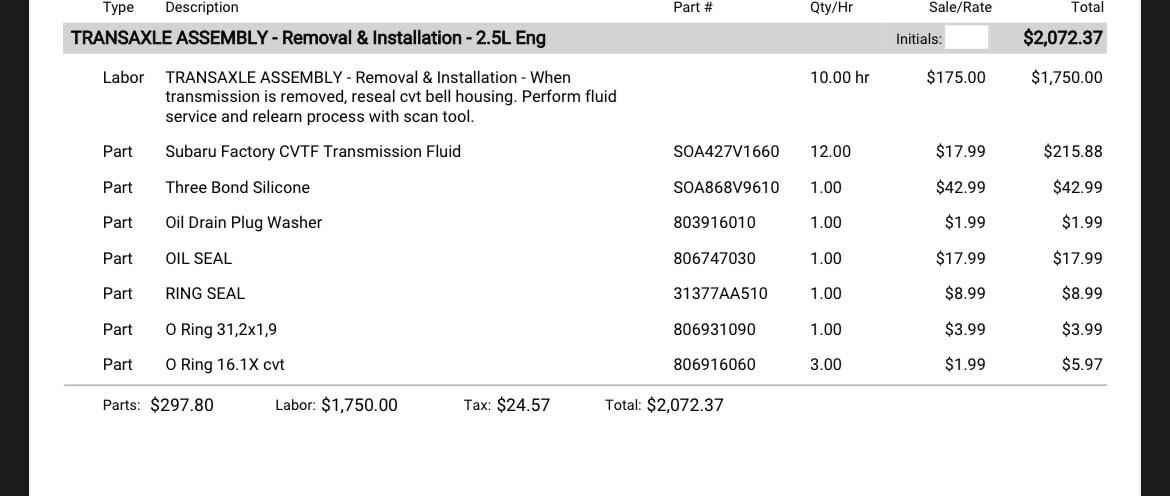Select part number SOA427V1660

[726, 151]
